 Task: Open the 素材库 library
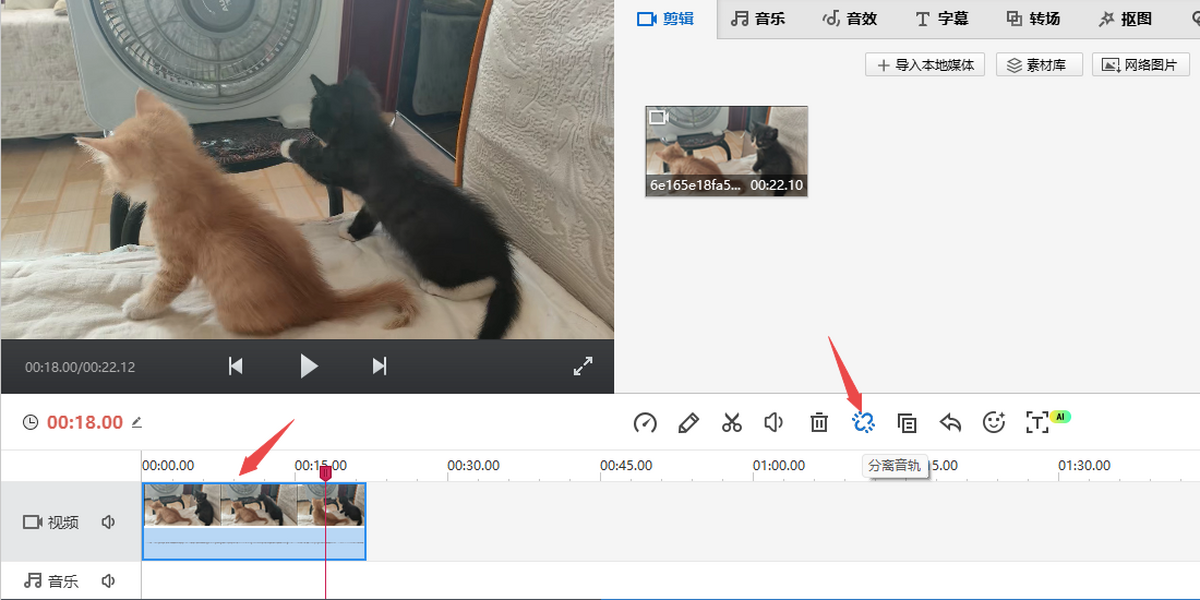(1038, 65)
